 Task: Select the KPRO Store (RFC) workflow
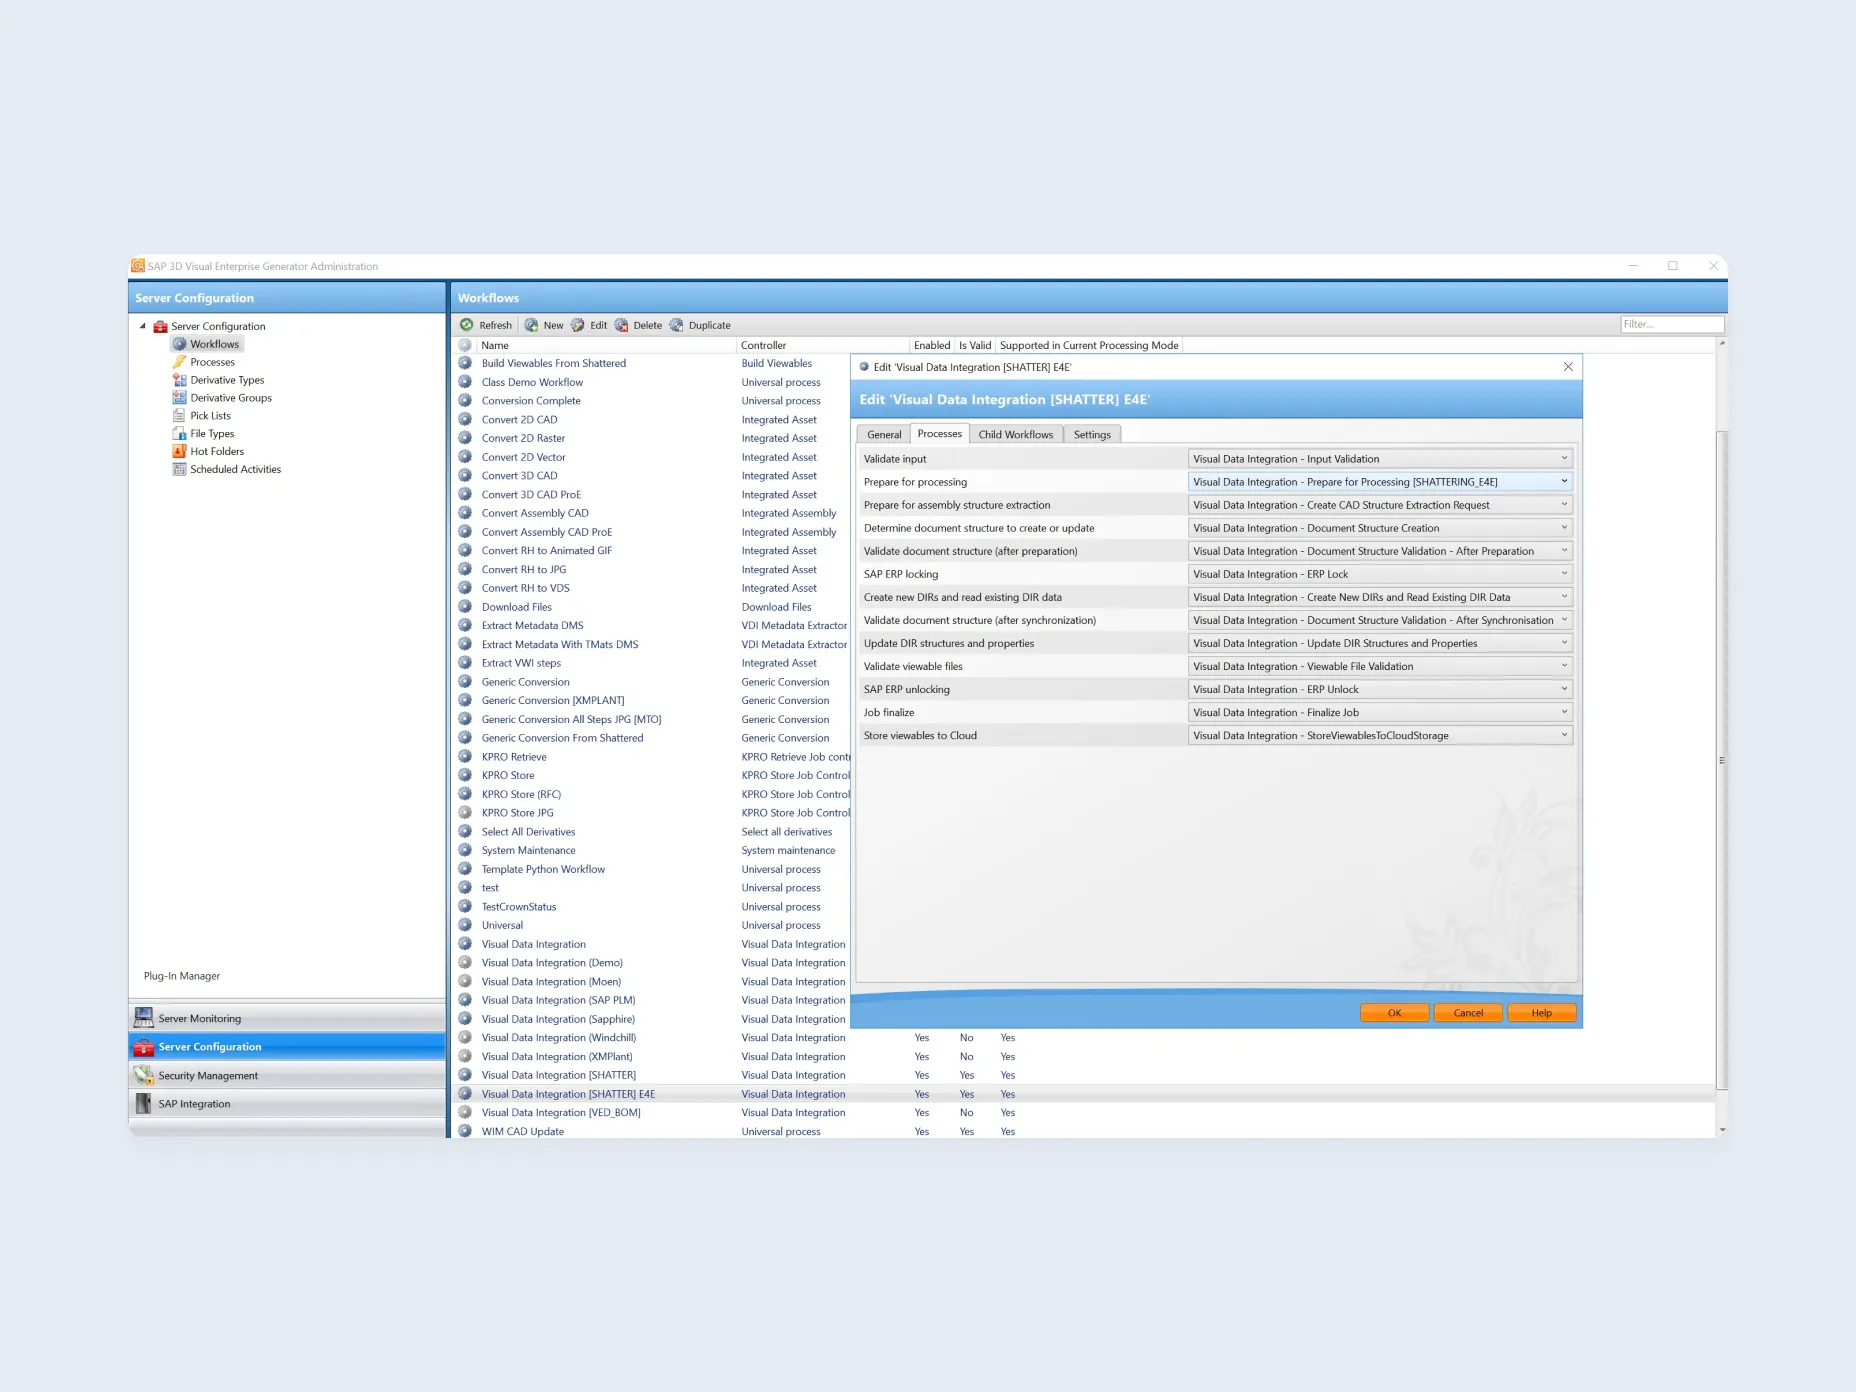pos(521,794)
